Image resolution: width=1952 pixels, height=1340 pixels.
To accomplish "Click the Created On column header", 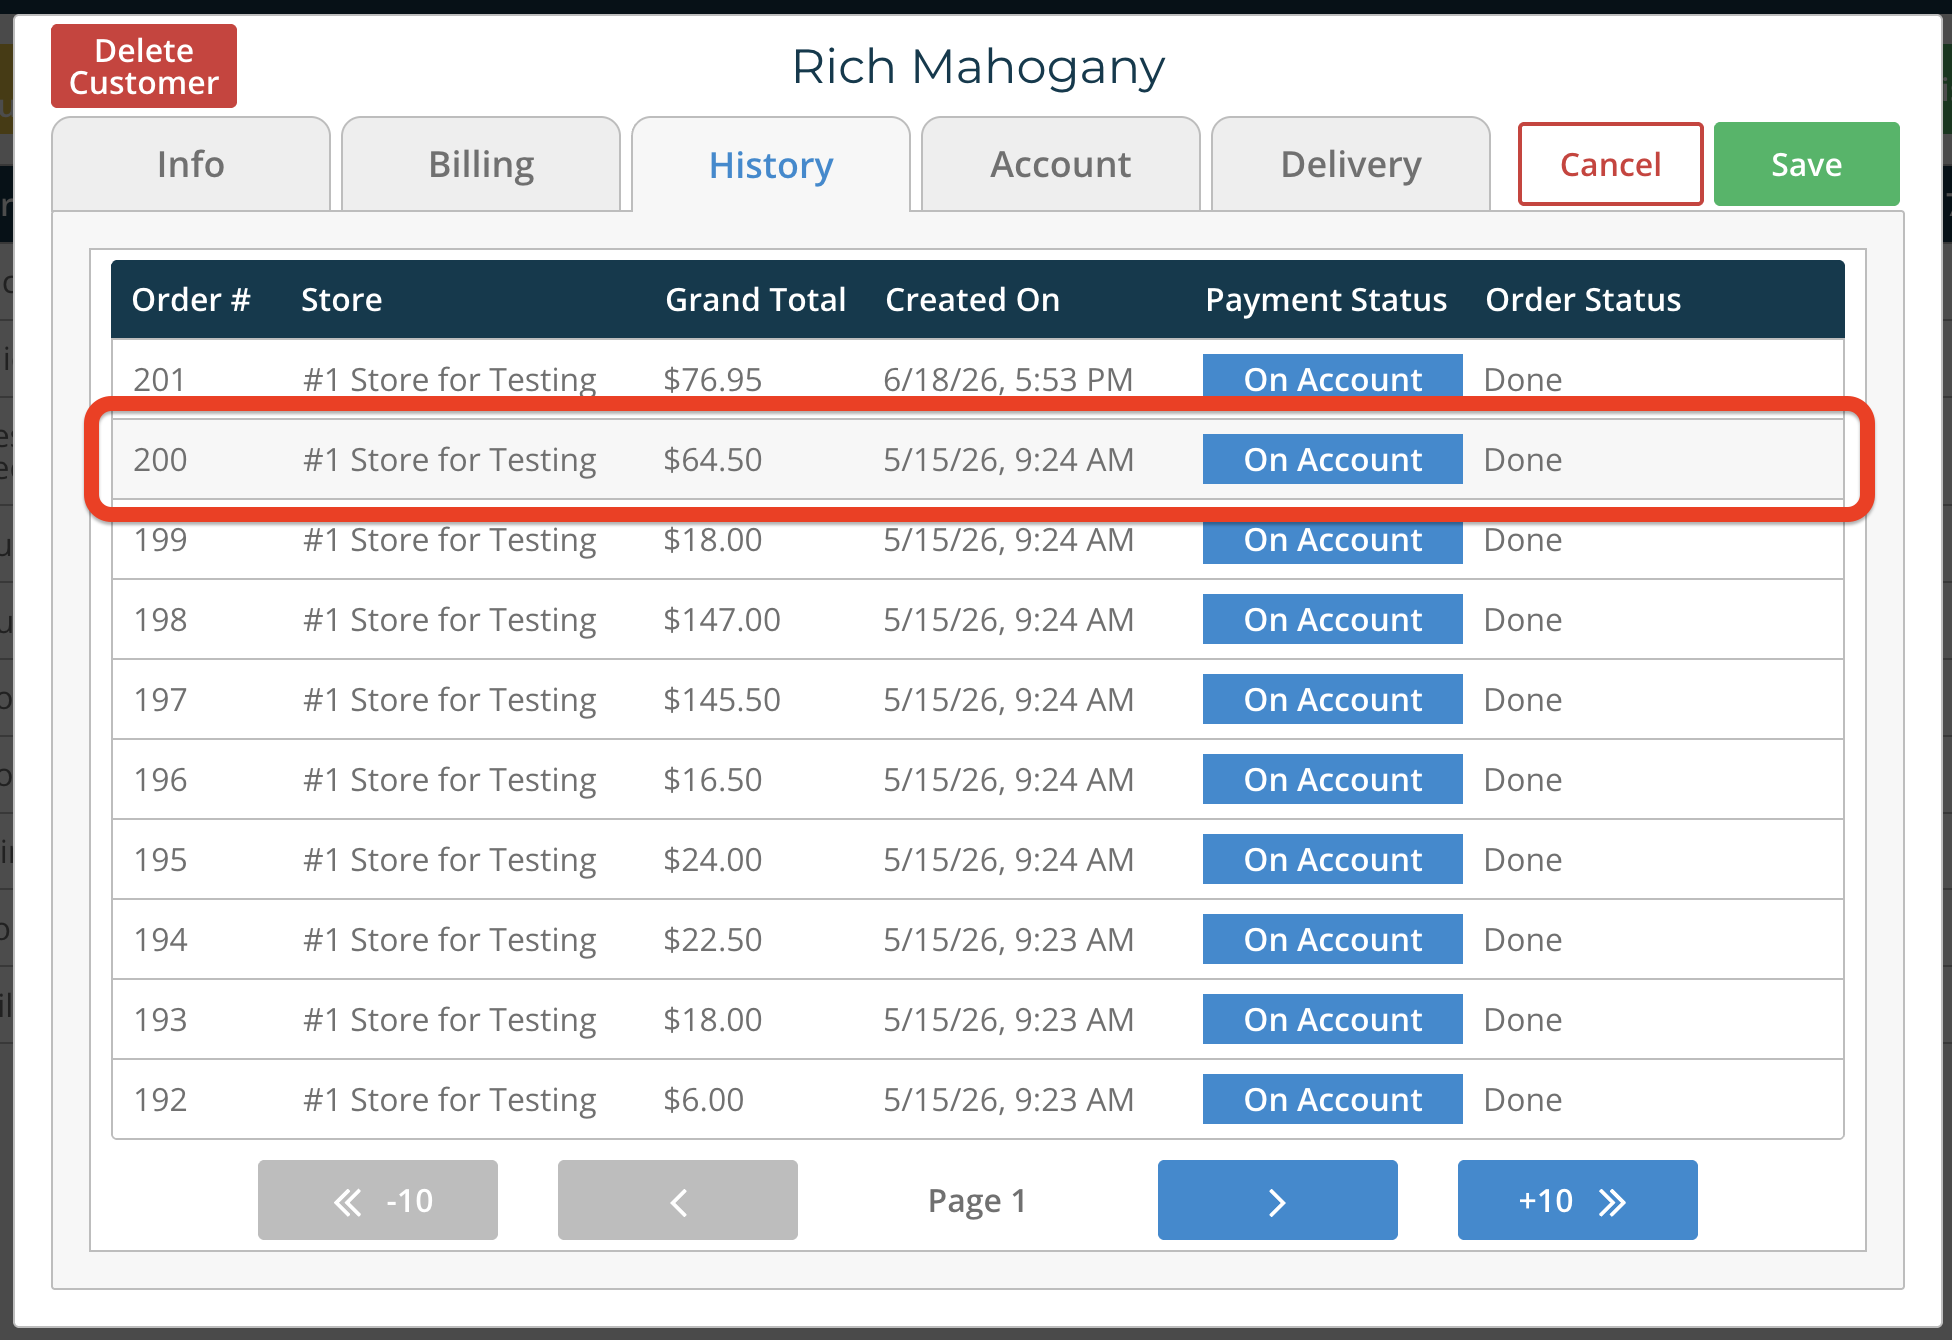I will tap(972, 299).
